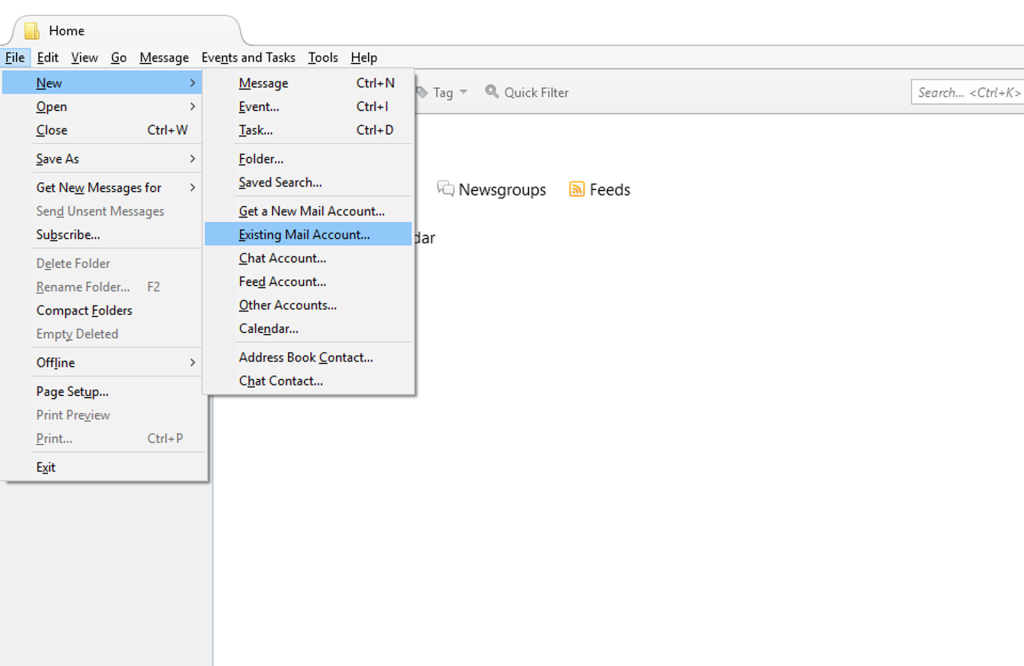1024x666 pixels.
Task: Choose Calendar... in New submenu
Action: click(x=308, y=328)
